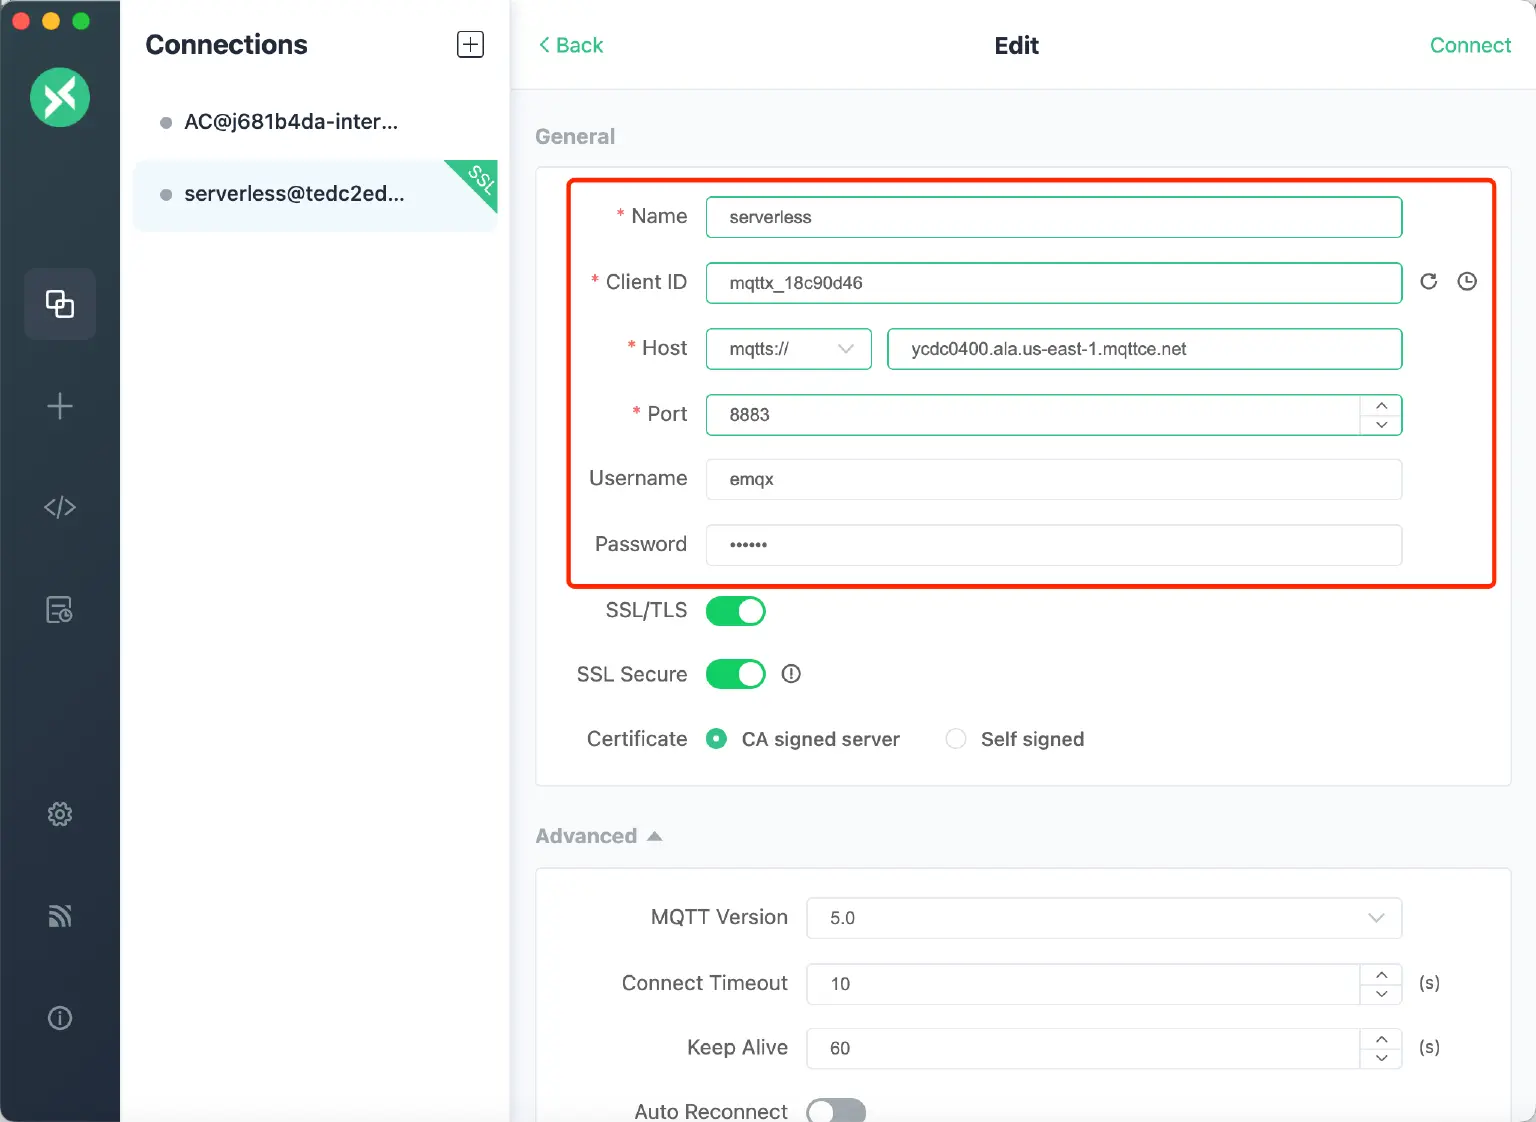This screenshot has height=1122, width=1536.
Task: Regenerate the Client ID with refresh icon
Action: pyautogui.click(x=1429, y=282)
